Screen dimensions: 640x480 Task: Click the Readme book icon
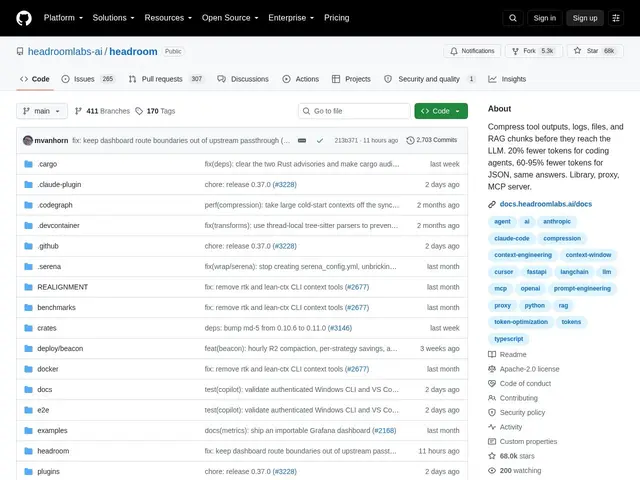pos(492,354)
